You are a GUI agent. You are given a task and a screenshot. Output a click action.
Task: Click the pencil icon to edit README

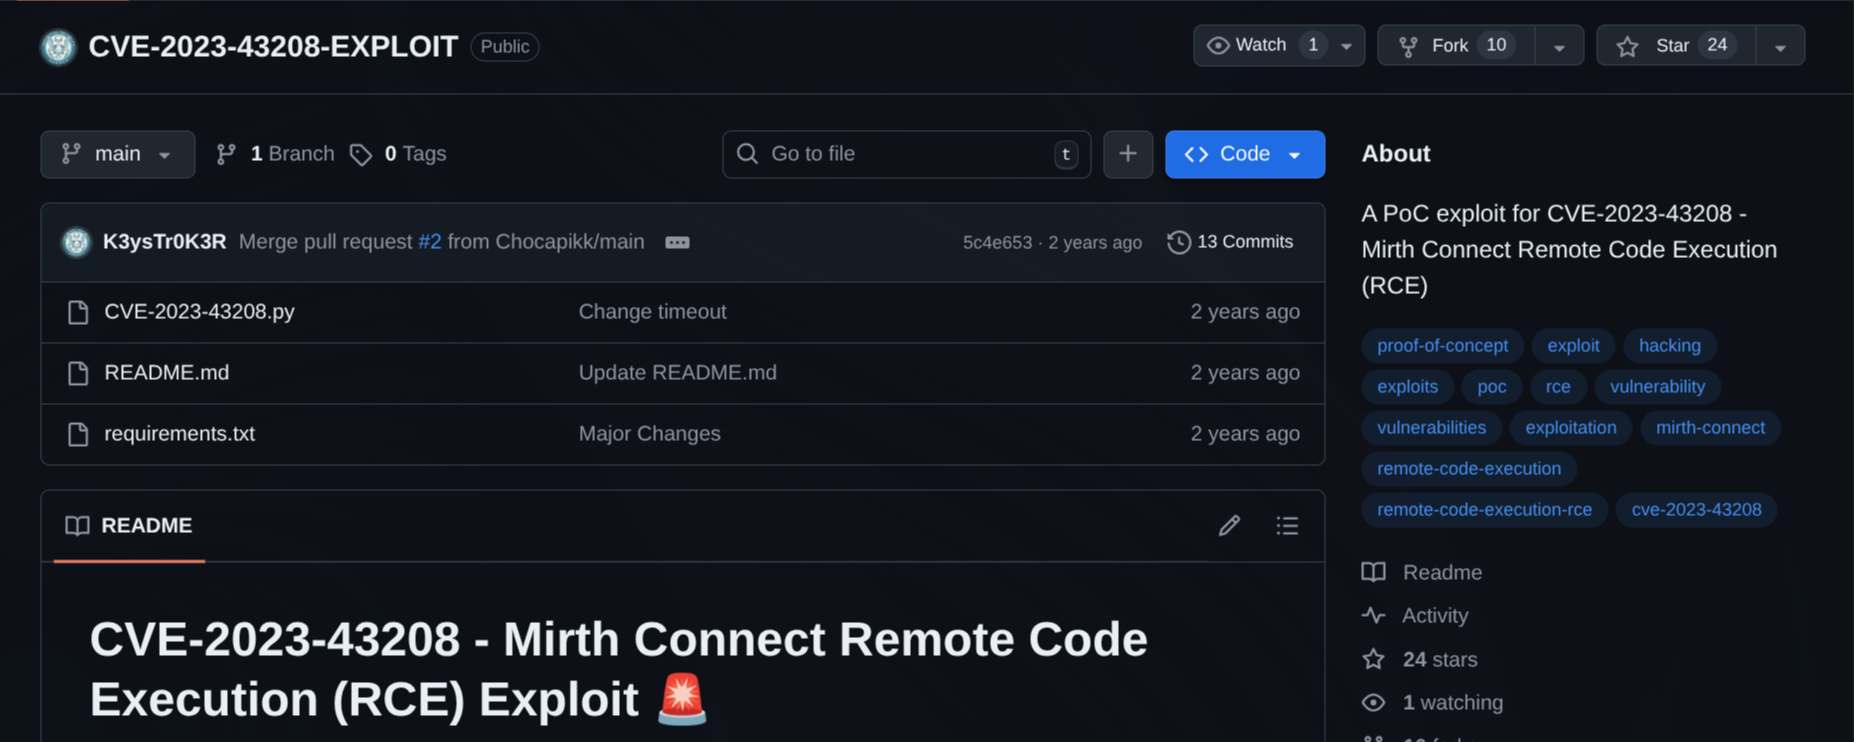click(x=1229, y=526)
